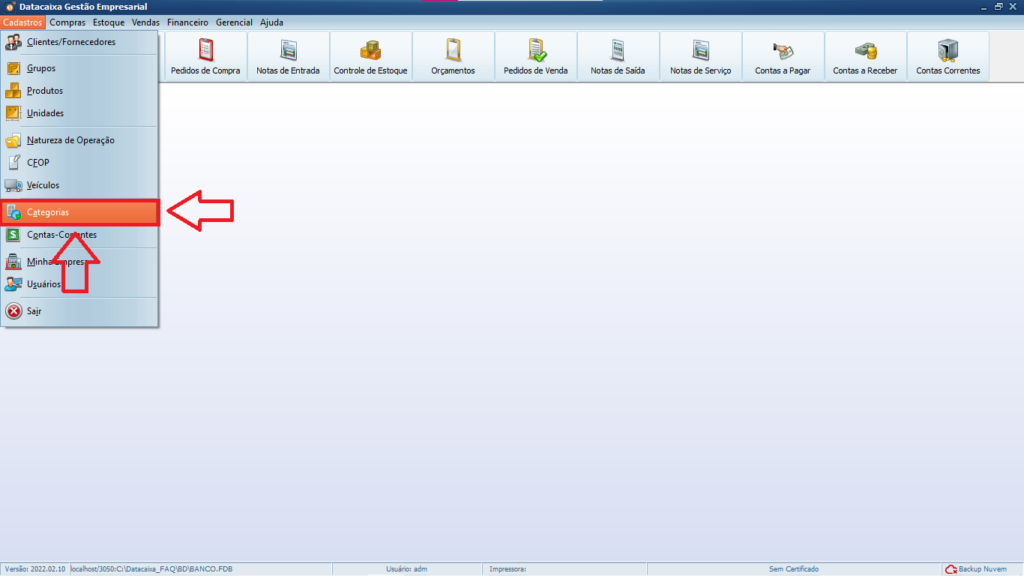Screen dimensions: 1024x576
Task: Click Pedidos de Venda toolbar icon
Action: click(536, 57)
